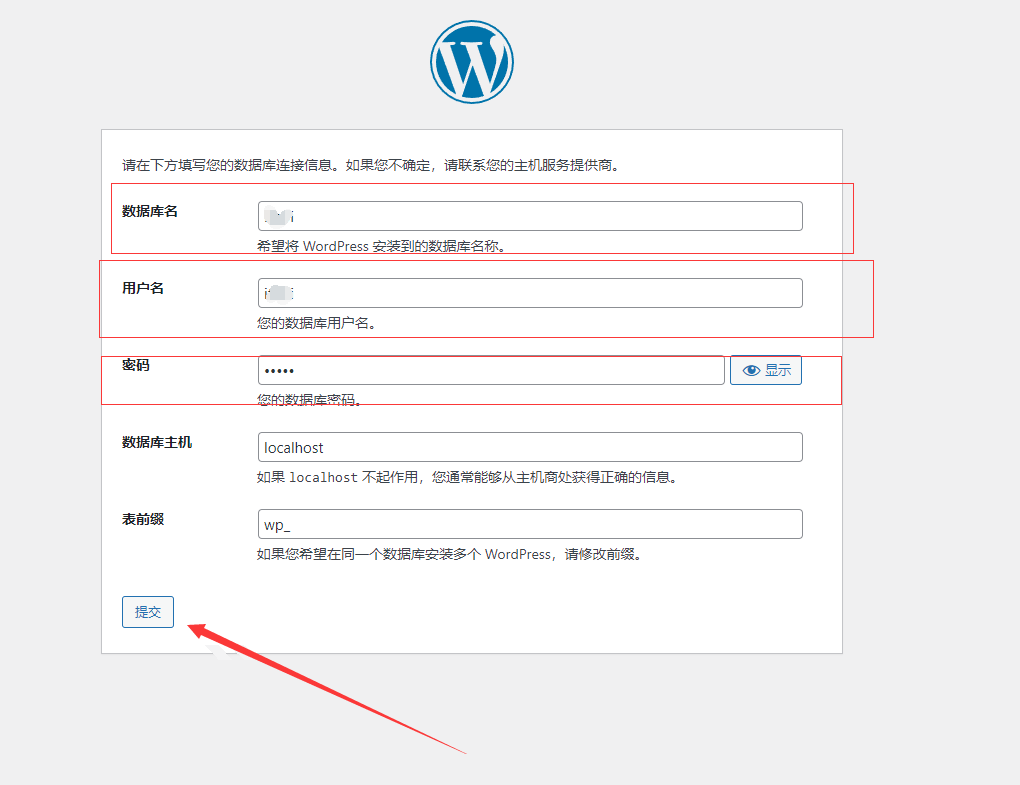Click the hint text under the 数据库名 field
The width and height of the screenshot is (1020, 785).
pyautogui.click(x=380, y=246)
